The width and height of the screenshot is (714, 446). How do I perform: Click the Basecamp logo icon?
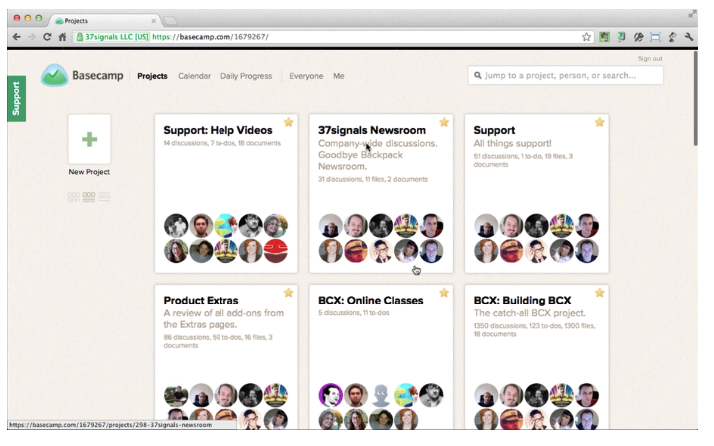coord(54,76)
